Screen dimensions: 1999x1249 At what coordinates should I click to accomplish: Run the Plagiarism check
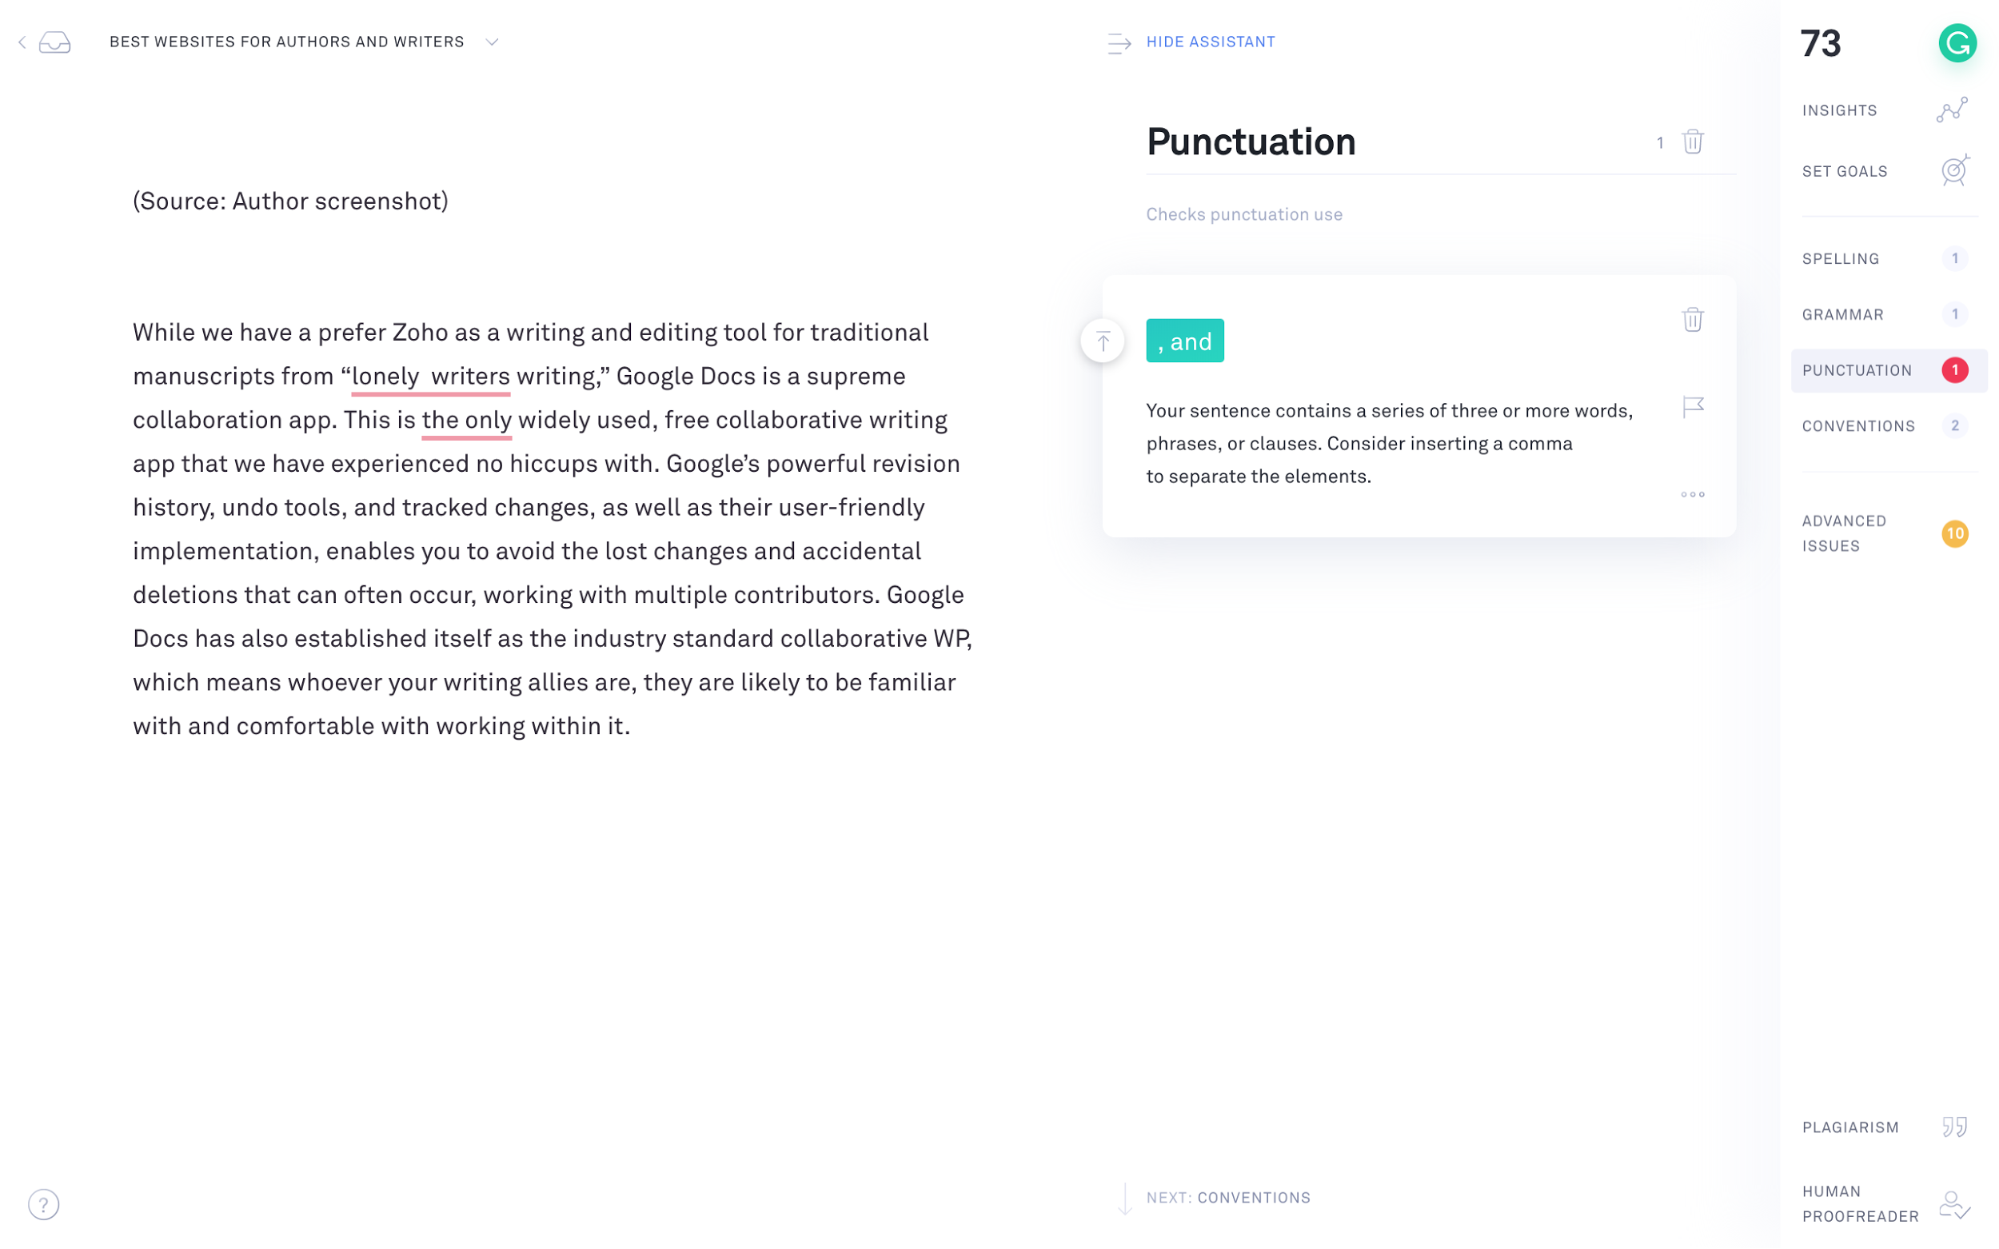pos(1884,1127)
